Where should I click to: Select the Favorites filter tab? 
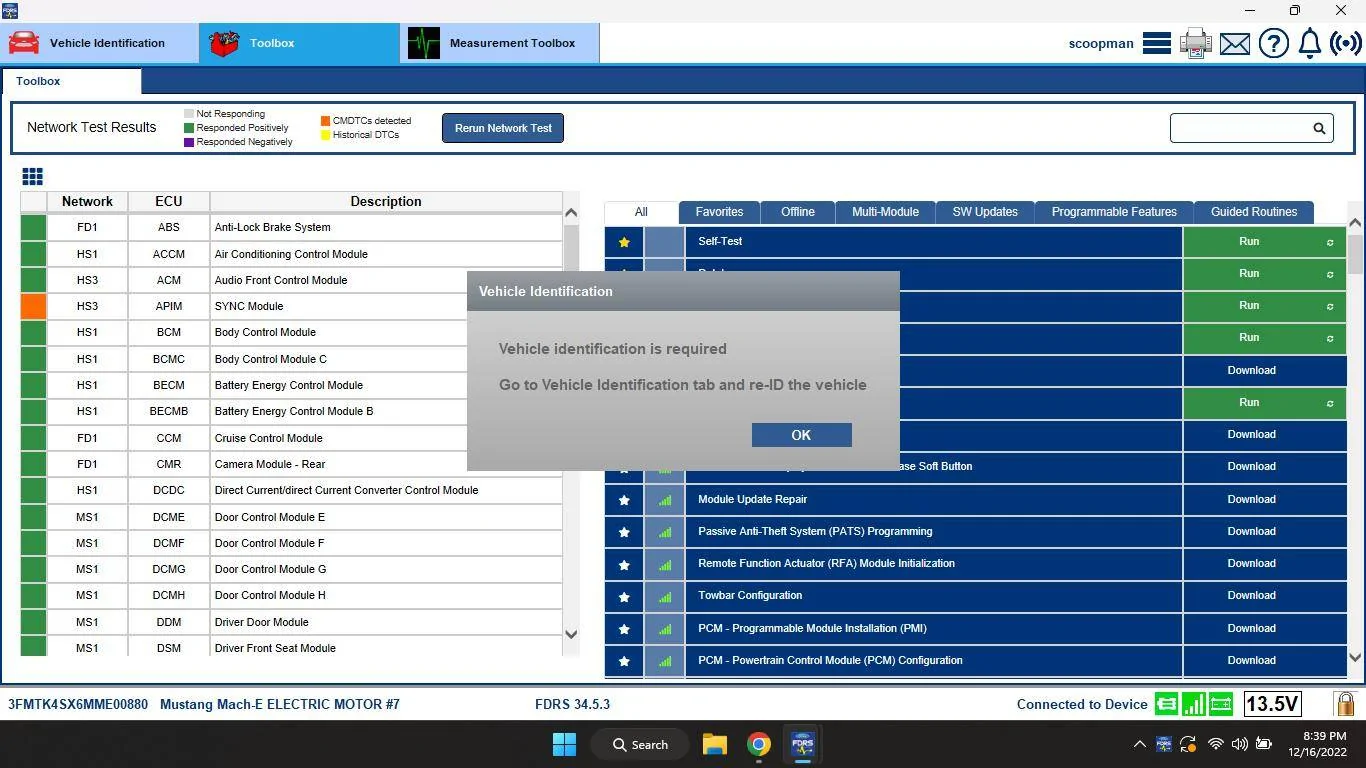[719, 212]
